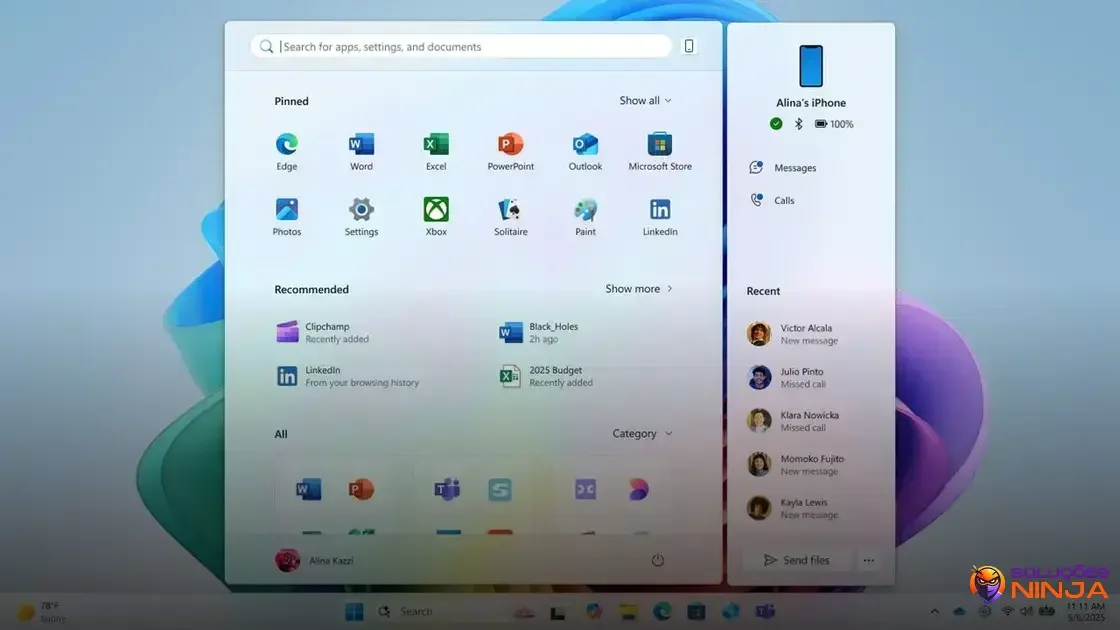Open PowerPoint icon in the All section

click(x=361, y=489)
